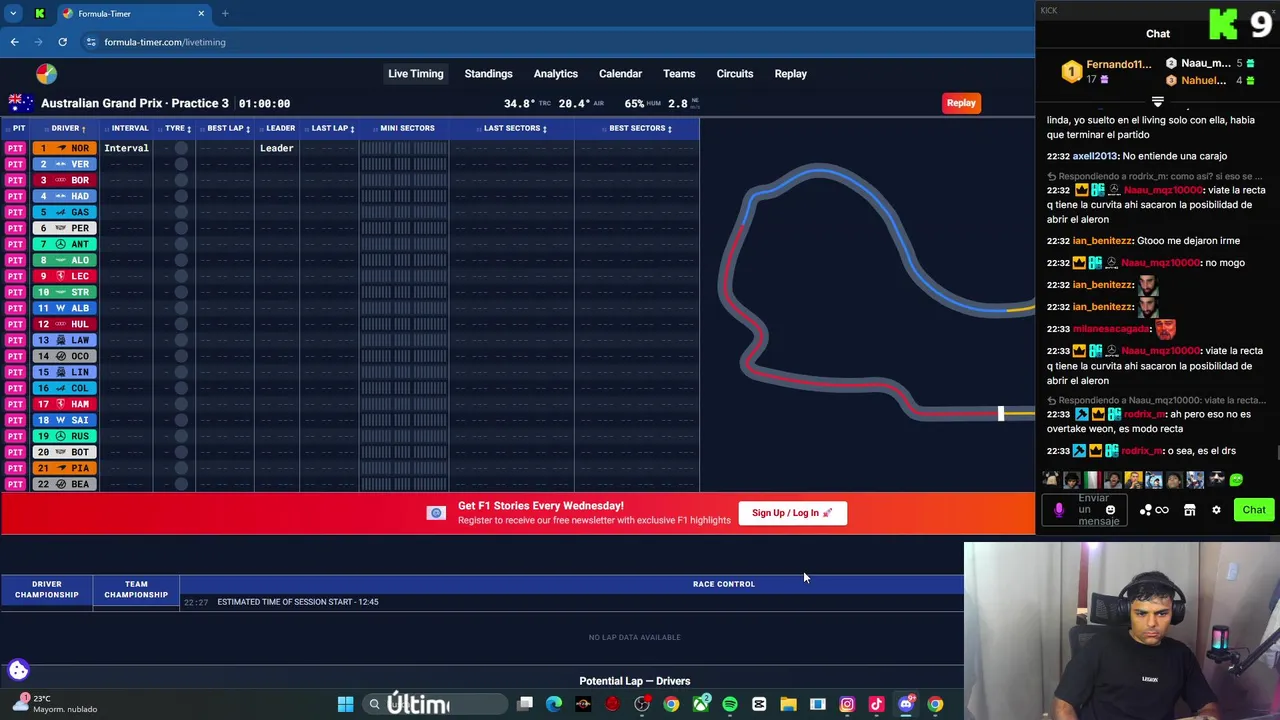Expand the chat leaderboard arrow
This screenshot has width=1280, height=720.
[x=1157, y=102]
